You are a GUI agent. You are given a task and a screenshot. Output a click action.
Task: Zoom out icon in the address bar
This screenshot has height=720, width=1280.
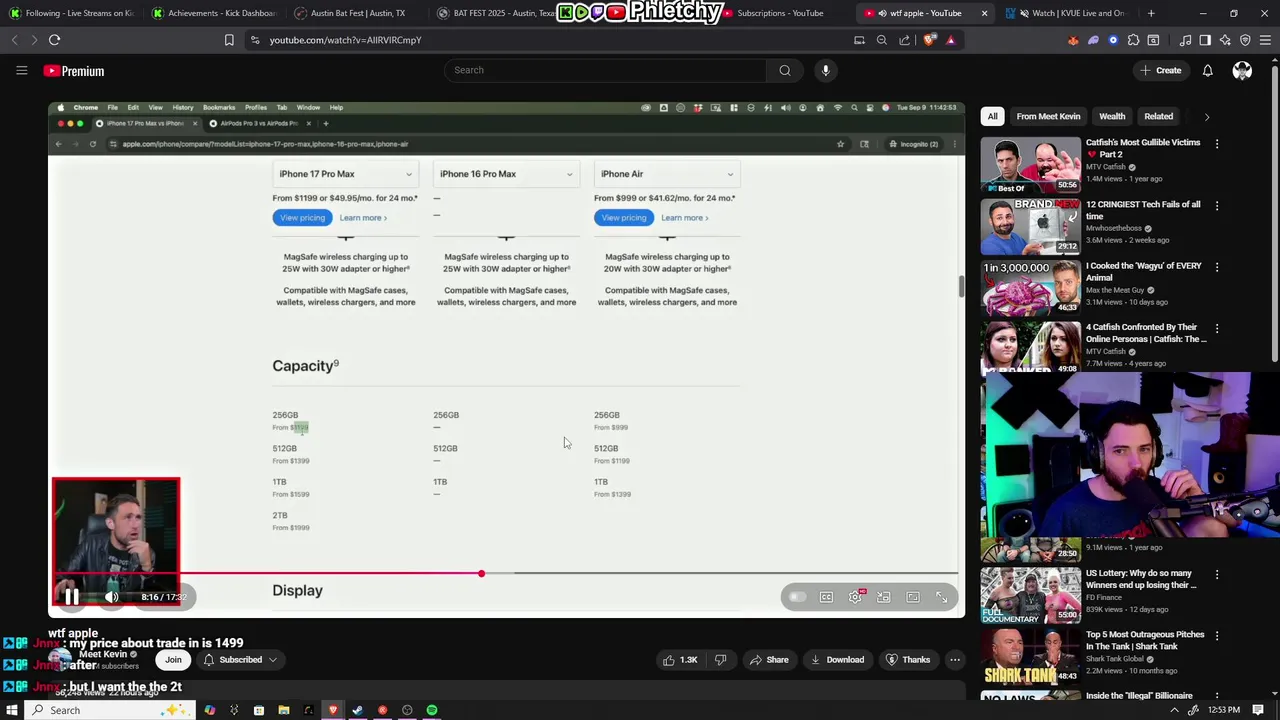pos(881,40)
